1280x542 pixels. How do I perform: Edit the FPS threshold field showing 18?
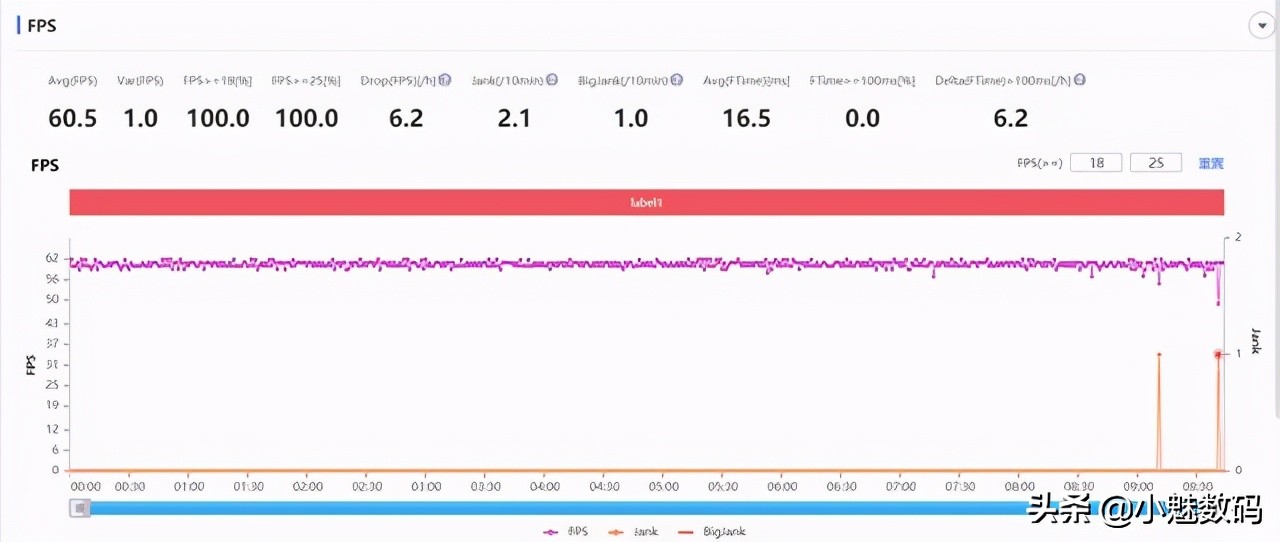click(1096, 163)
